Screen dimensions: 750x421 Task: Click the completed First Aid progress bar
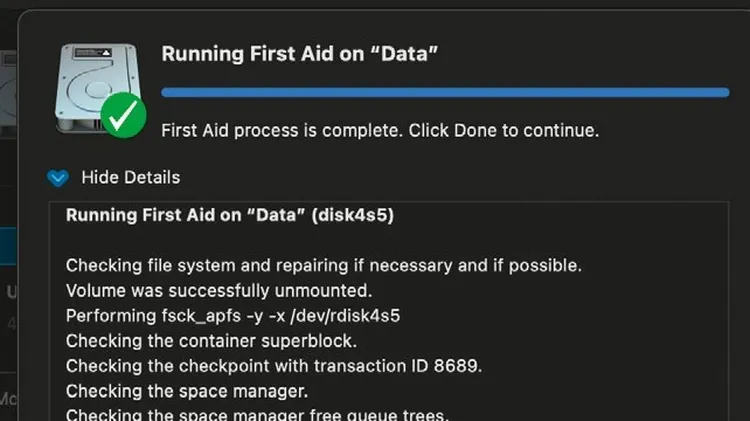click(445, 92)
